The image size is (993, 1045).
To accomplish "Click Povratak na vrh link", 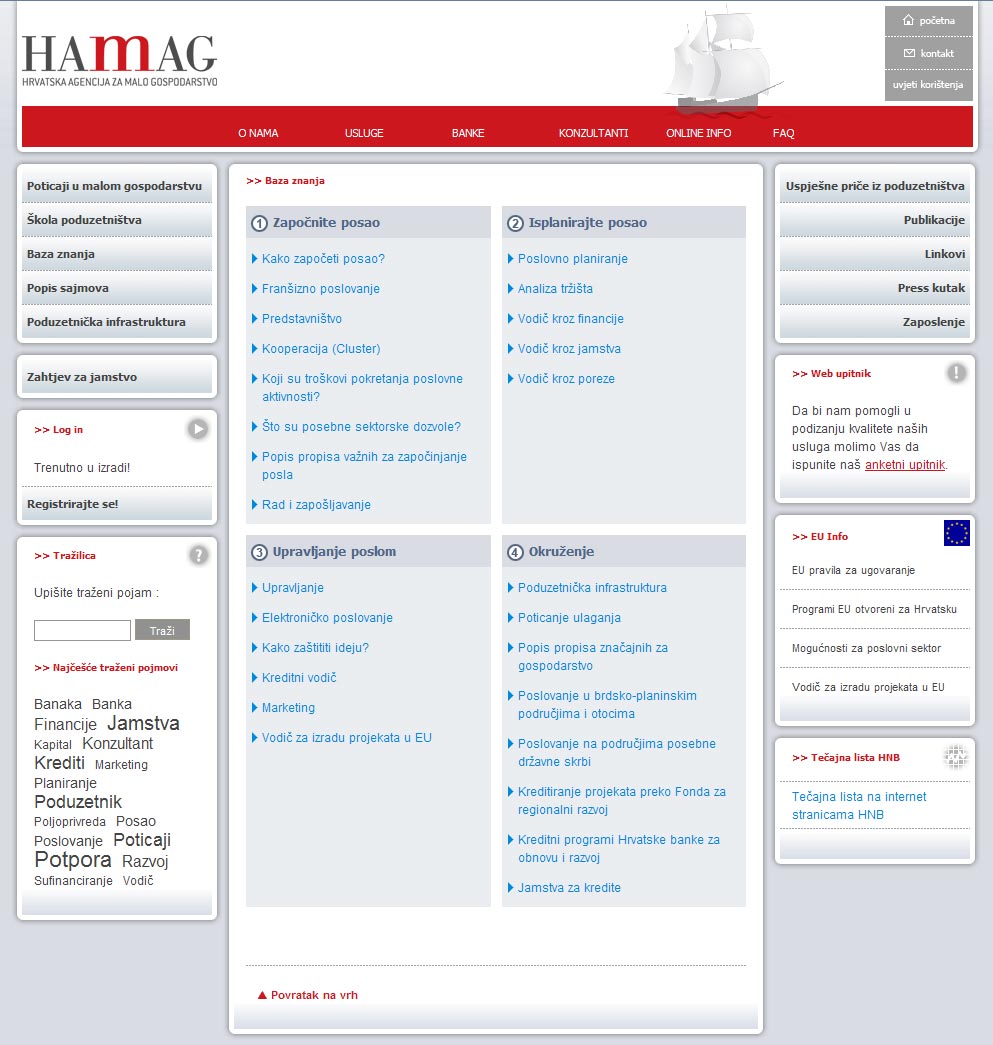I will [x=313, y=995].
